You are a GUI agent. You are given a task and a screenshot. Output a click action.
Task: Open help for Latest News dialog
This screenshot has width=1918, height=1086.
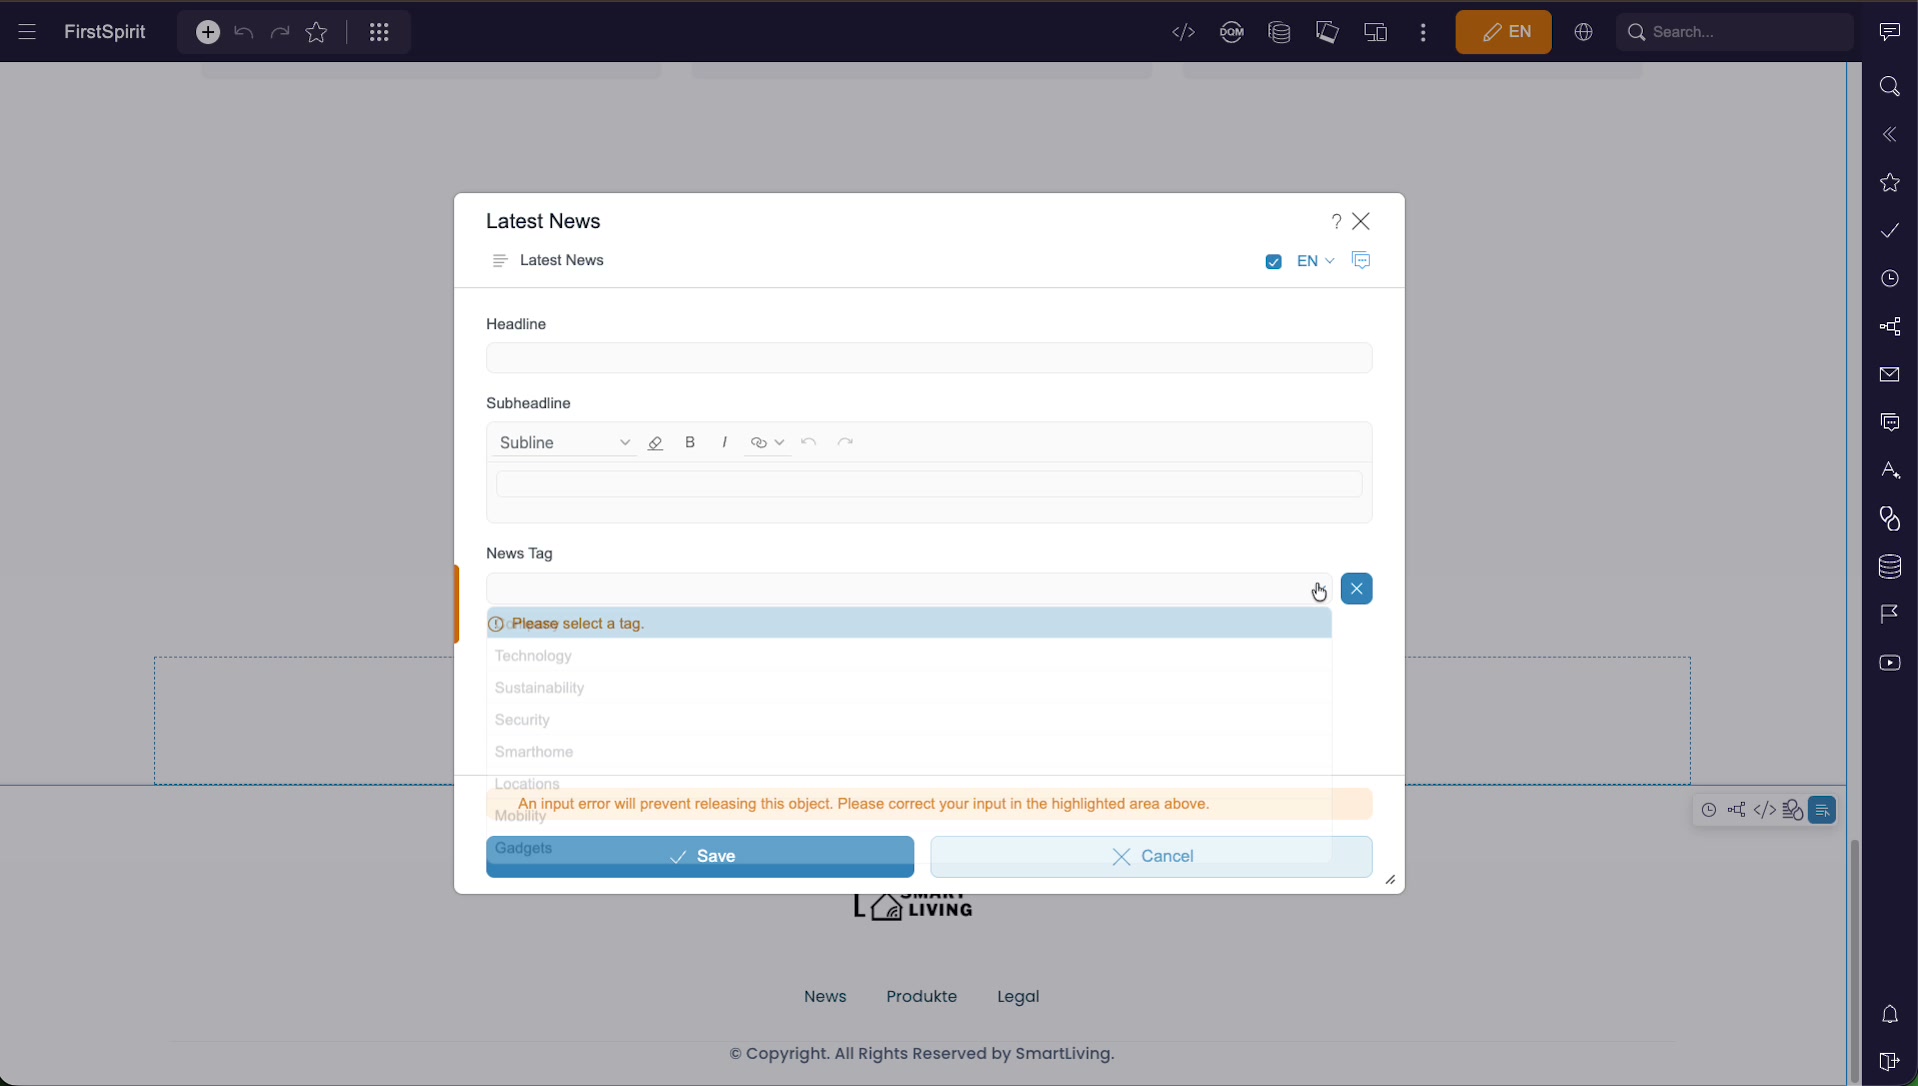pos(1336,221)
